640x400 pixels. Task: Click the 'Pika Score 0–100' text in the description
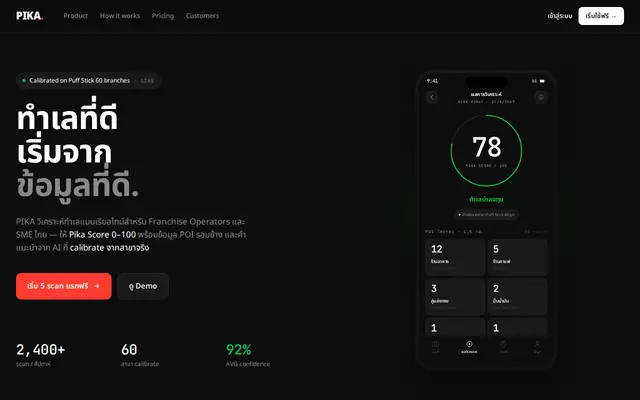click(102, 235)
